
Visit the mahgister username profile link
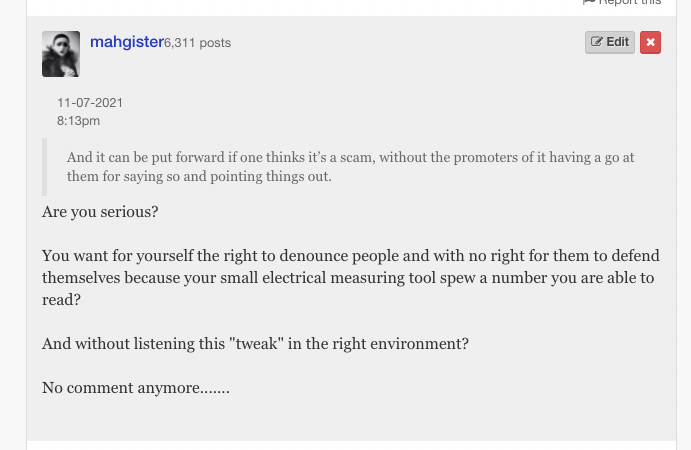126,42
